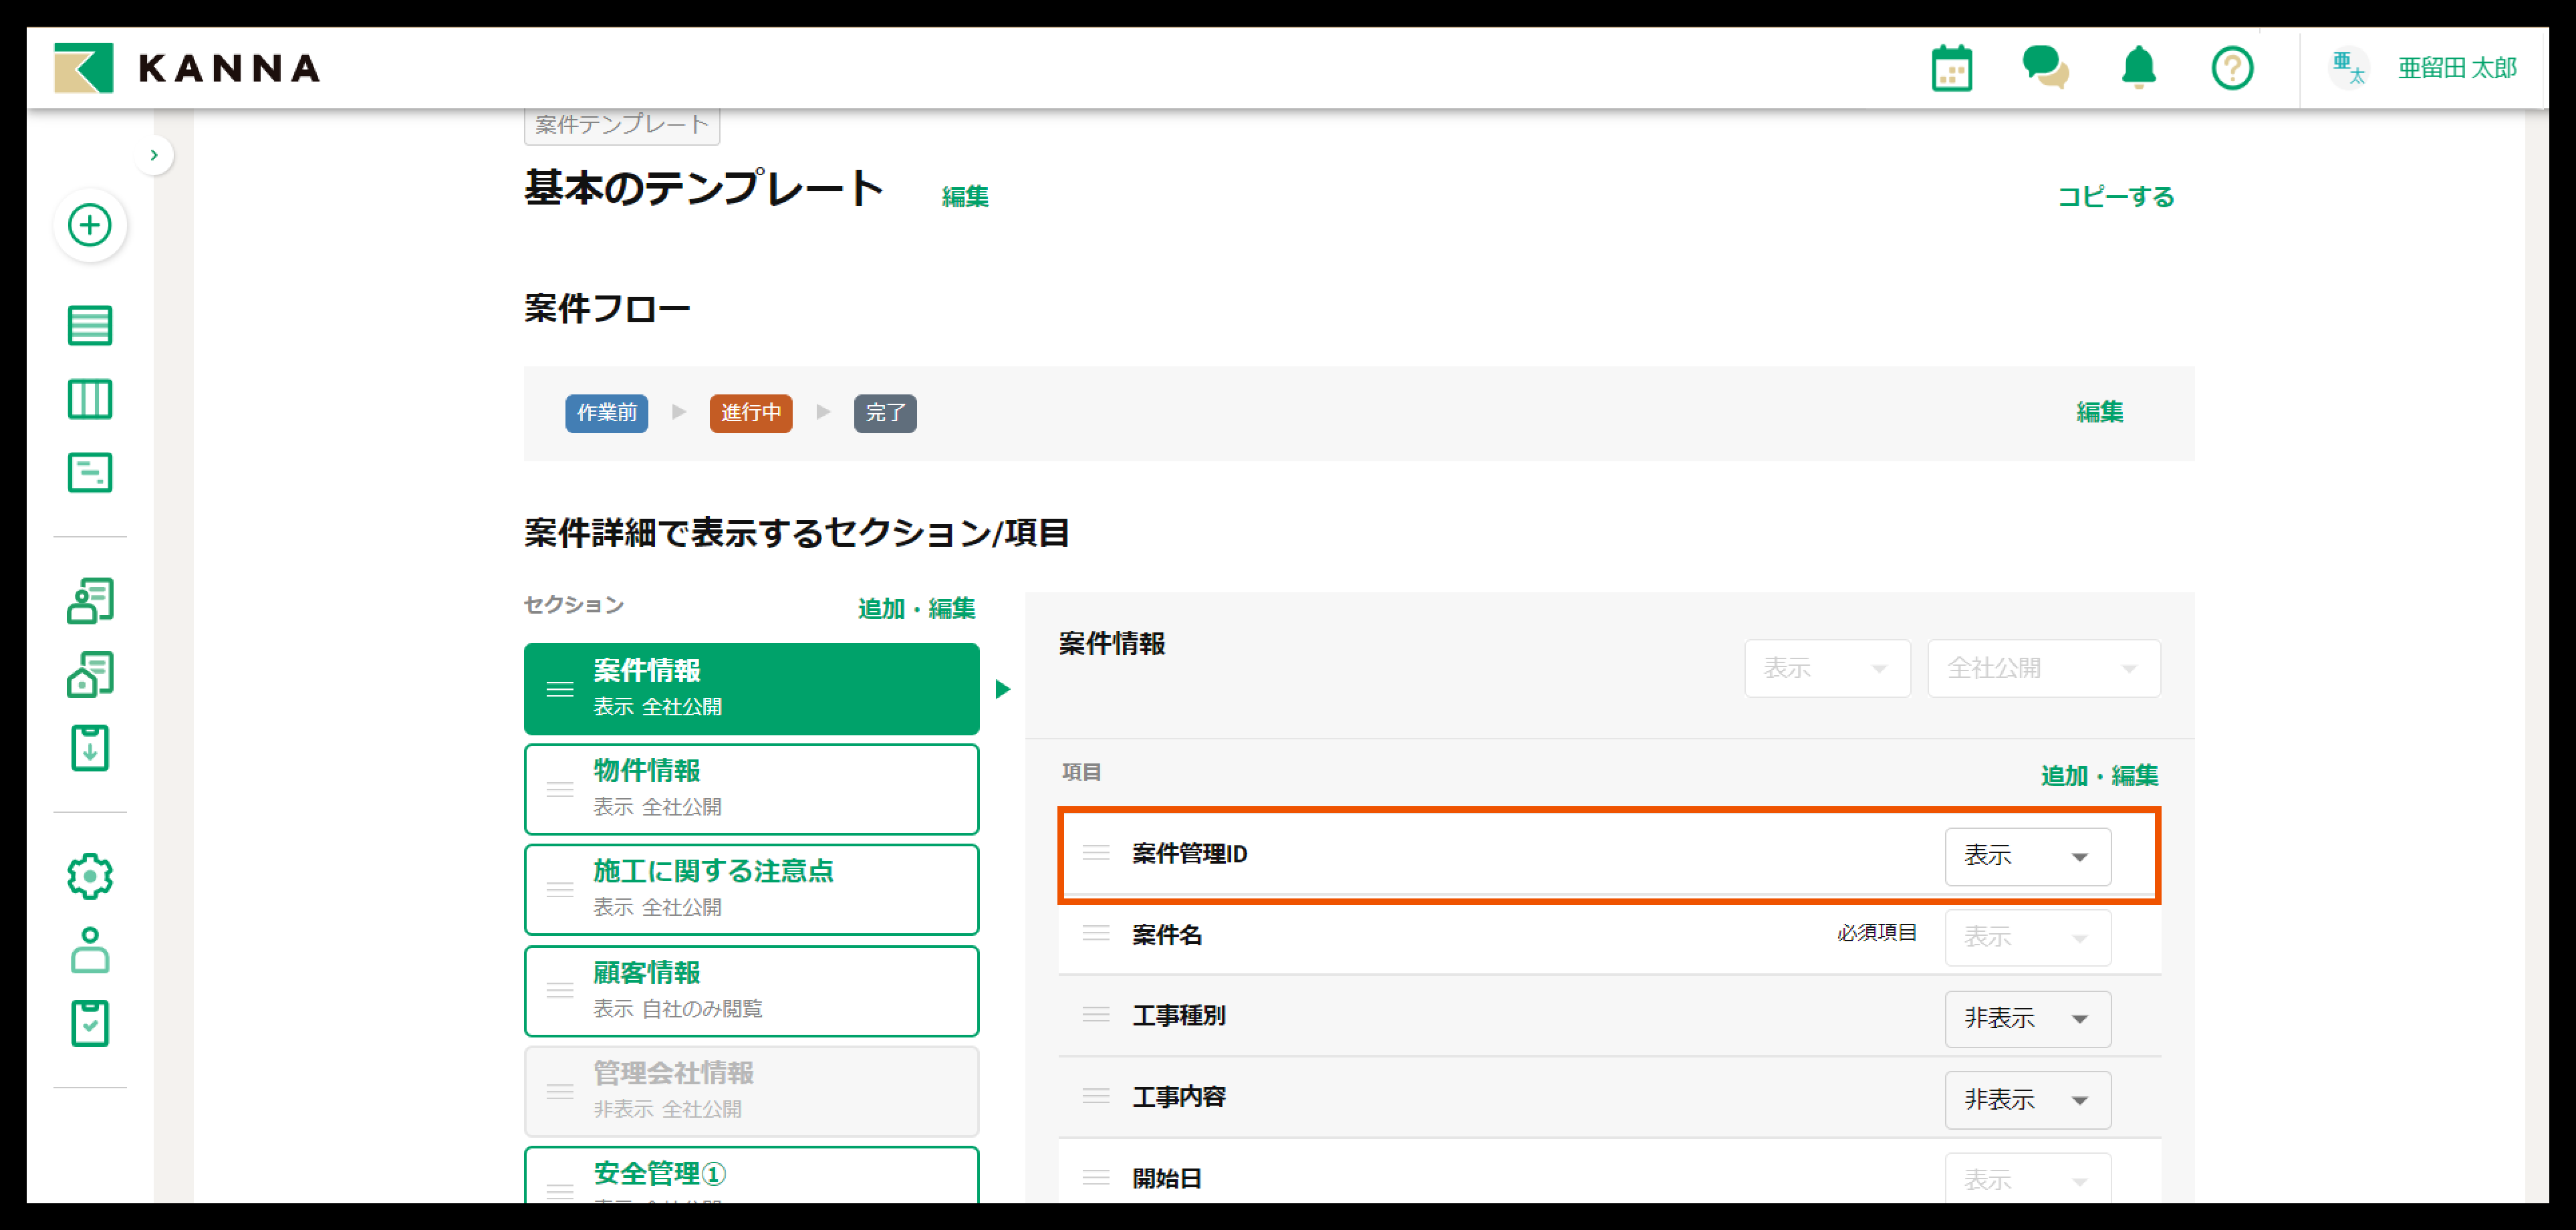The width and height of the screenshot is (2576, 1230).
Task: Open the 非表示 dropdown for 工事内容
Action: [x=2028, y=1100]
